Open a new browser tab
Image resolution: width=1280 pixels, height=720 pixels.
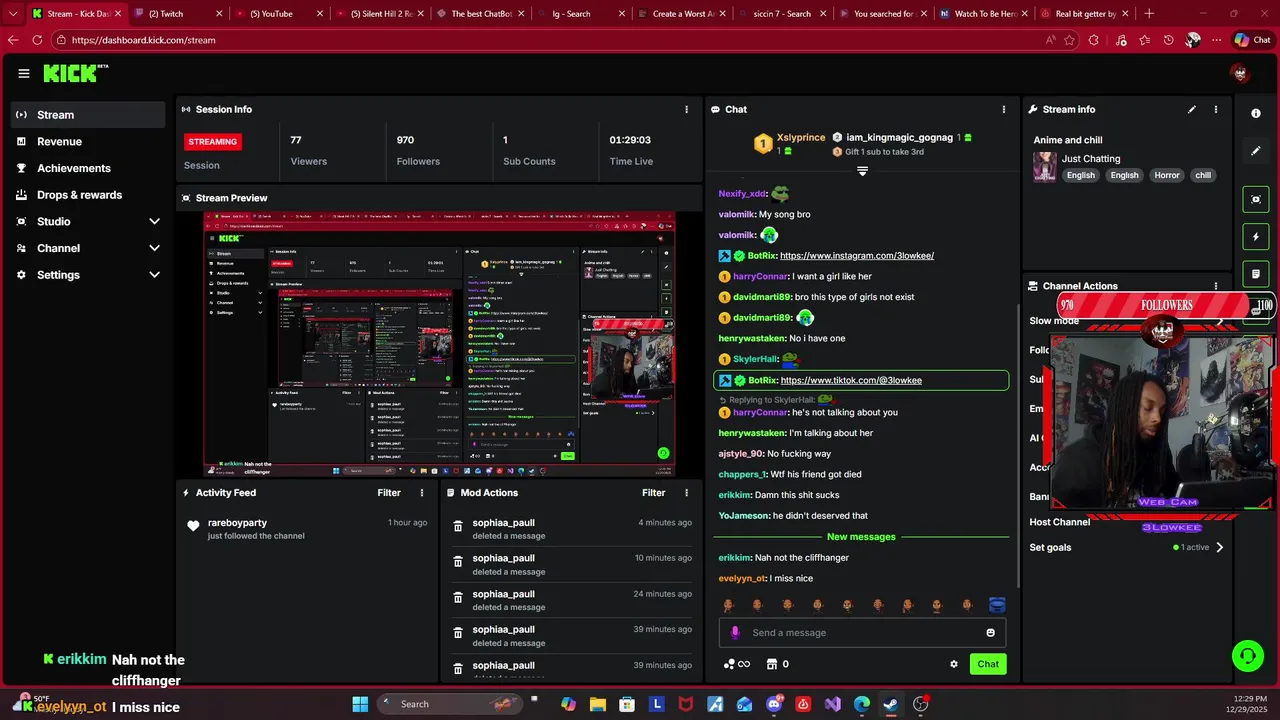(1149, 14)
